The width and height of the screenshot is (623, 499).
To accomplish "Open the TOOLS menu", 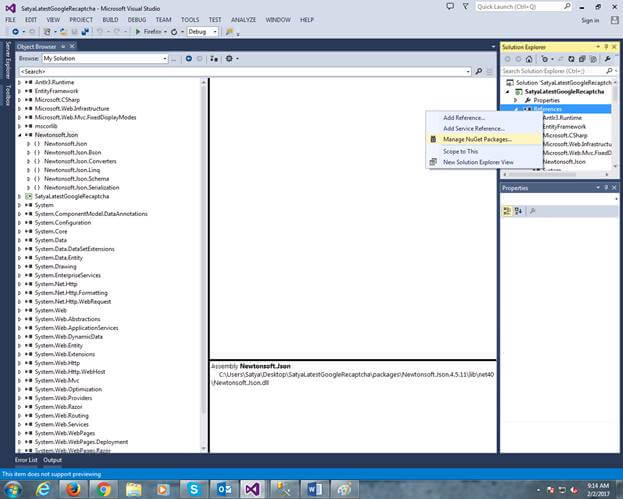I will 190,20.
